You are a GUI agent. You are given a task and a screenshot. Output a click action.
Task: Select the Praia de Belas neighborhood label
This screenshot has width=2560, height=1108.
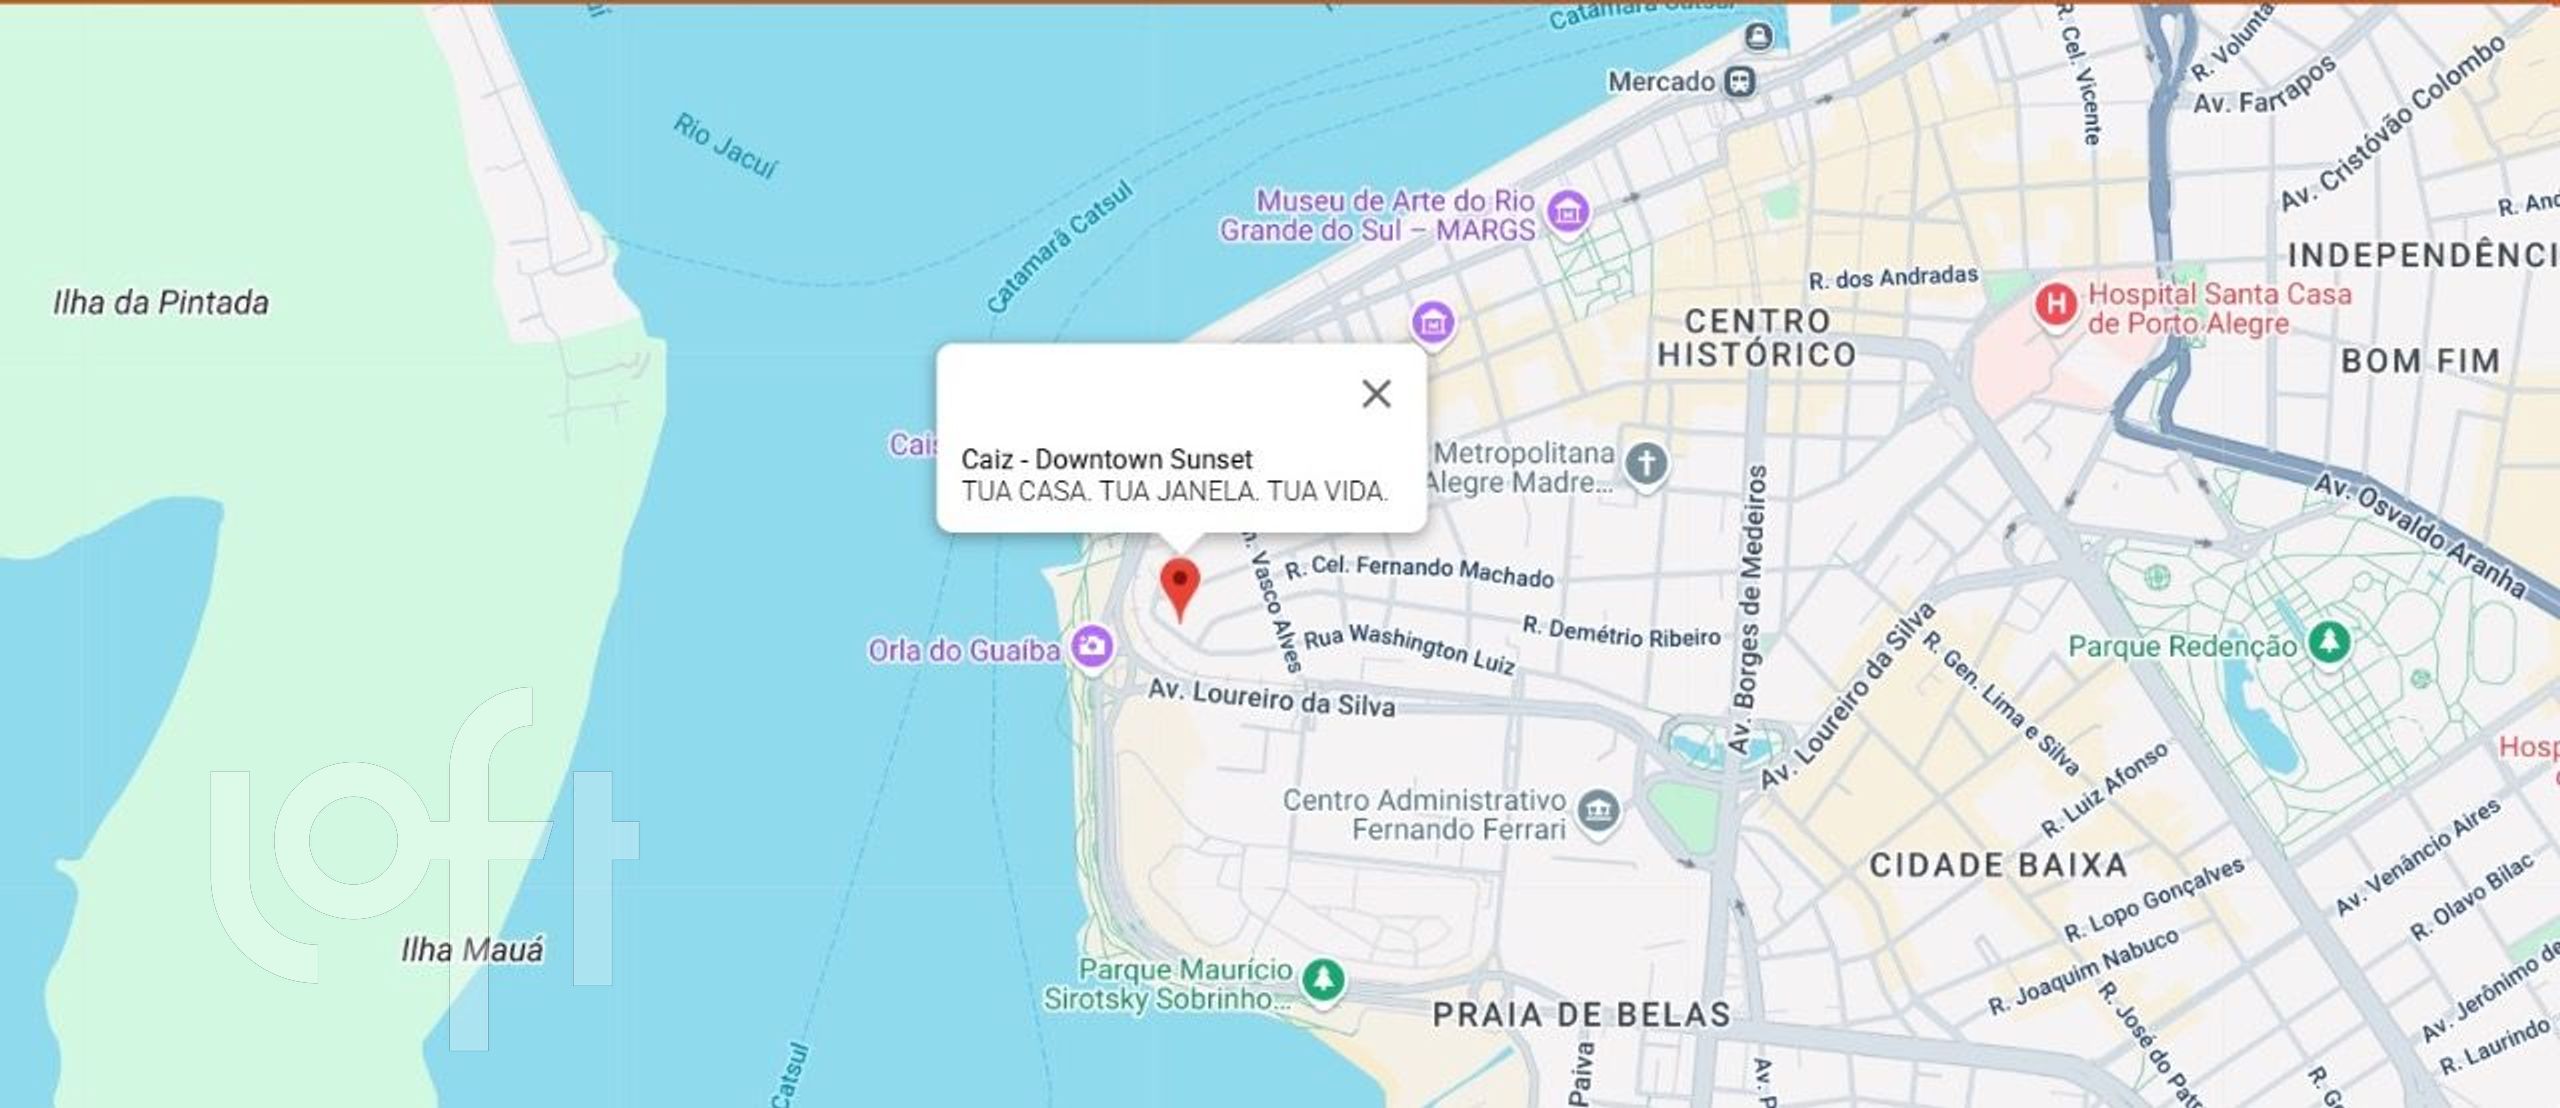click(1582, 1014)
